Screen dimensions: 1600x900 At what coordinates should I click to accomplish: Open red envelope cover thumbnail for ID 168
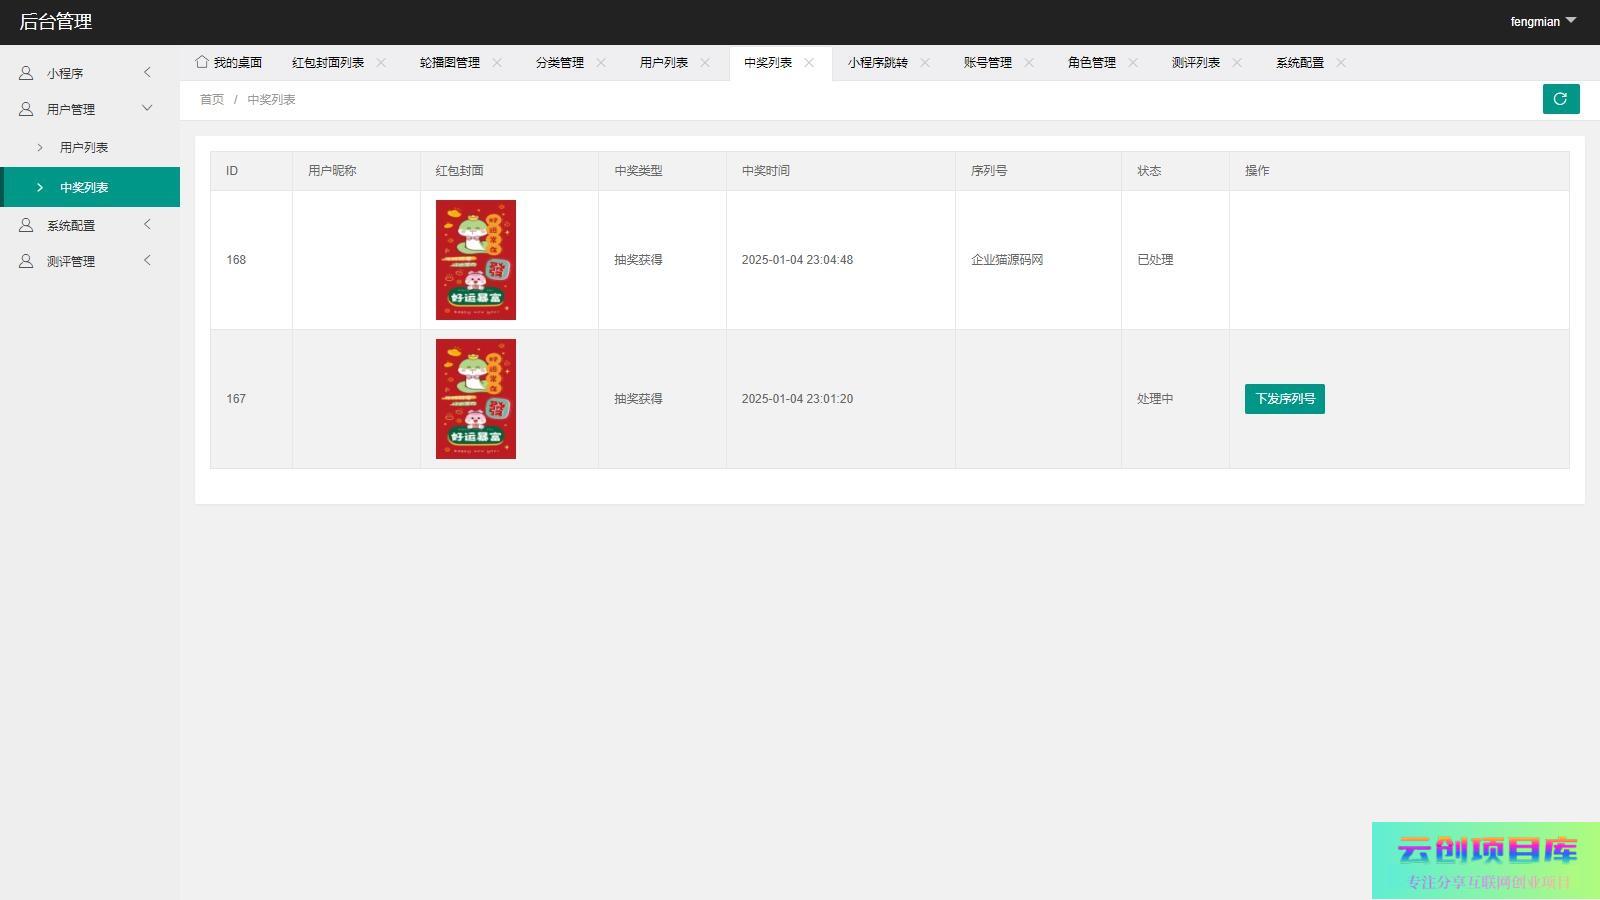(x=476, y=260)
